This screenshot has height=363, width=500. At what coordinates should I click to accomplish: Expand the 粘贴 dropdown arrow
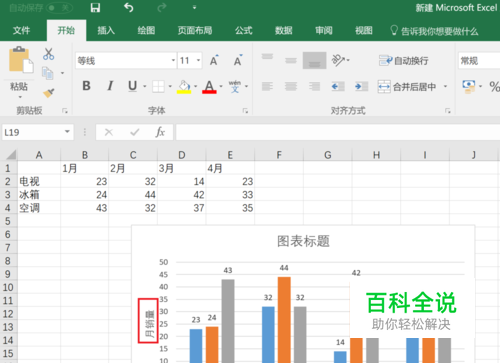20,97
